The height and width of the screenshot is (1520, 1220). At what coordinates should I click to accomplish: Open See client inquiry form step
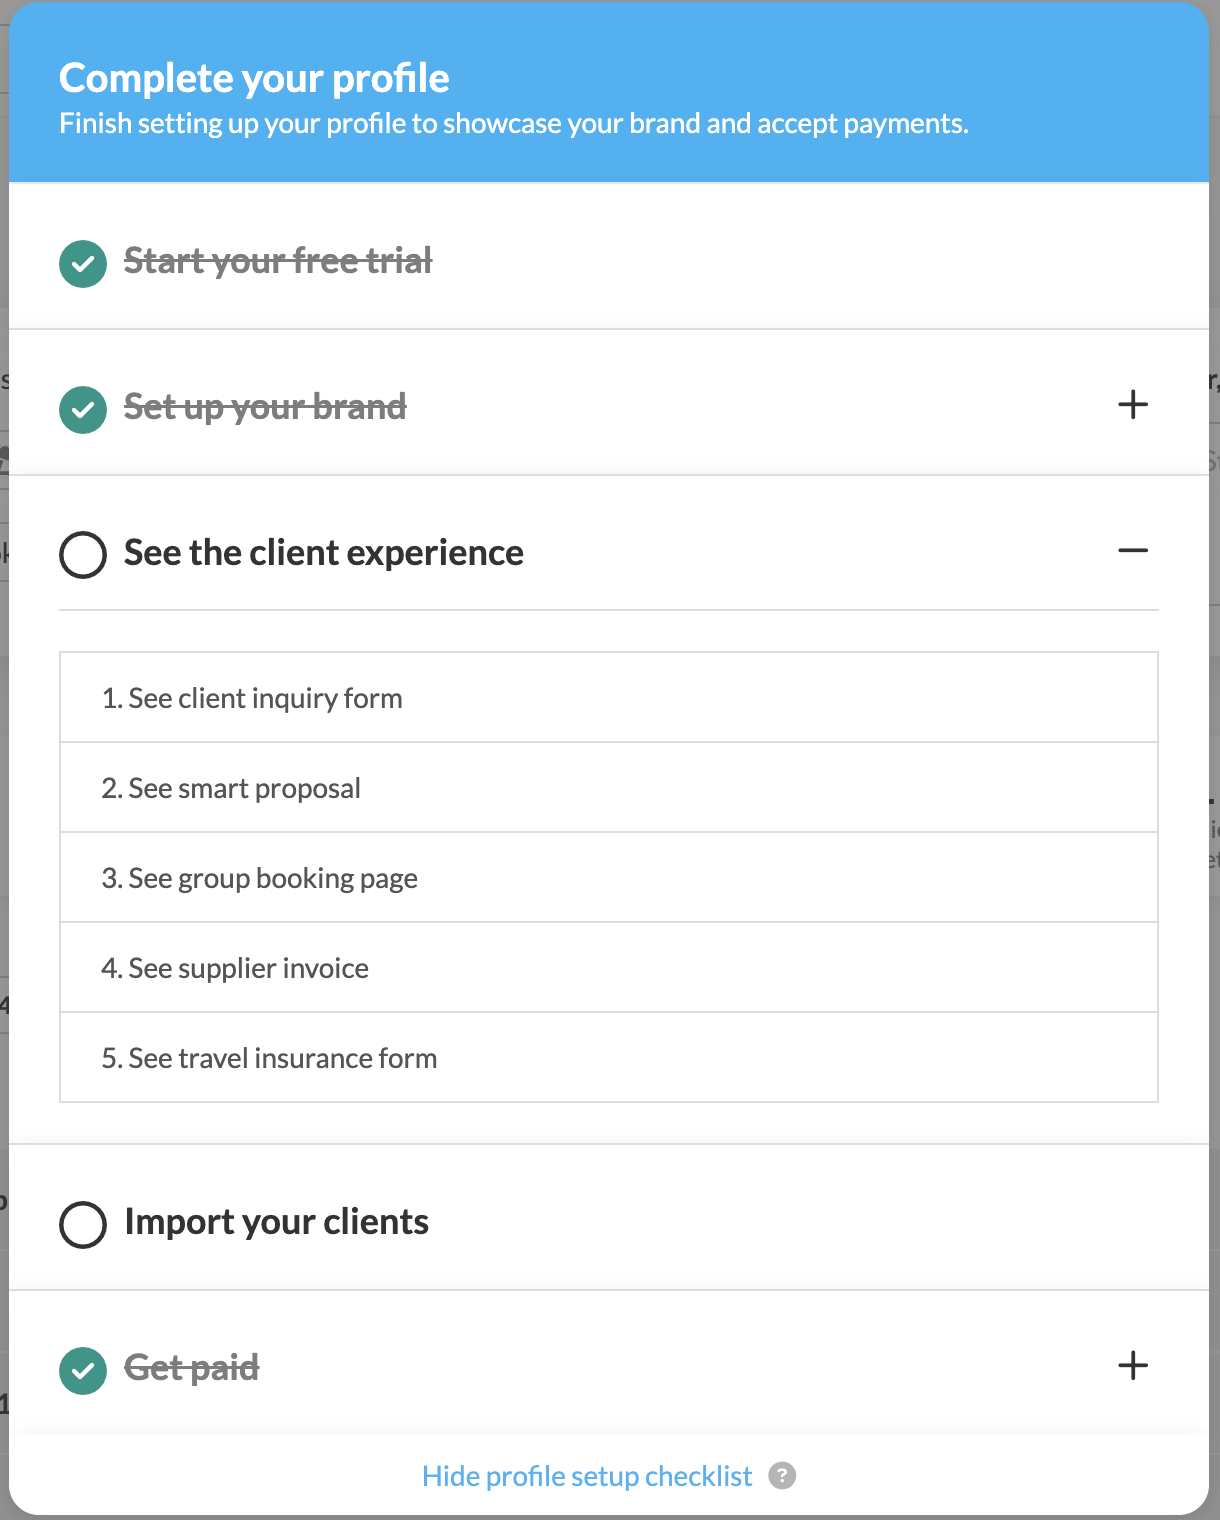point(252,698)
